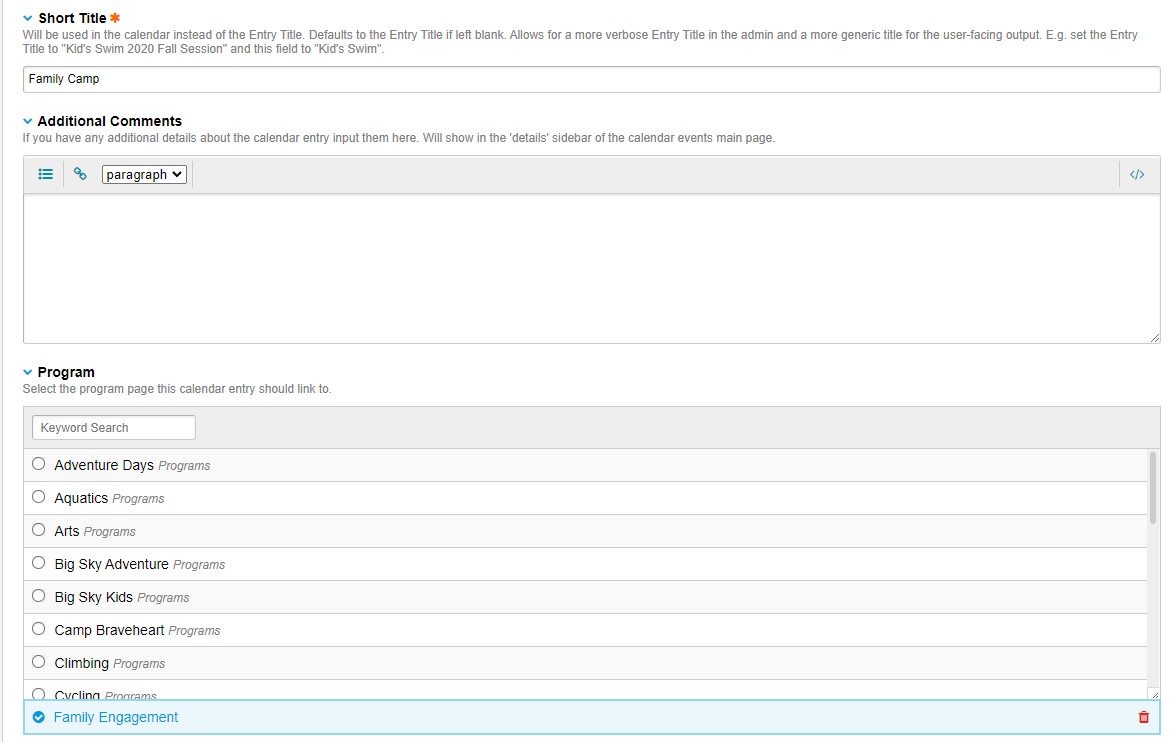Toggle the HTML source code view icon
The height and width of the screenshot is (742, 1171).
pyautogui.click(x=1137, y=174)
